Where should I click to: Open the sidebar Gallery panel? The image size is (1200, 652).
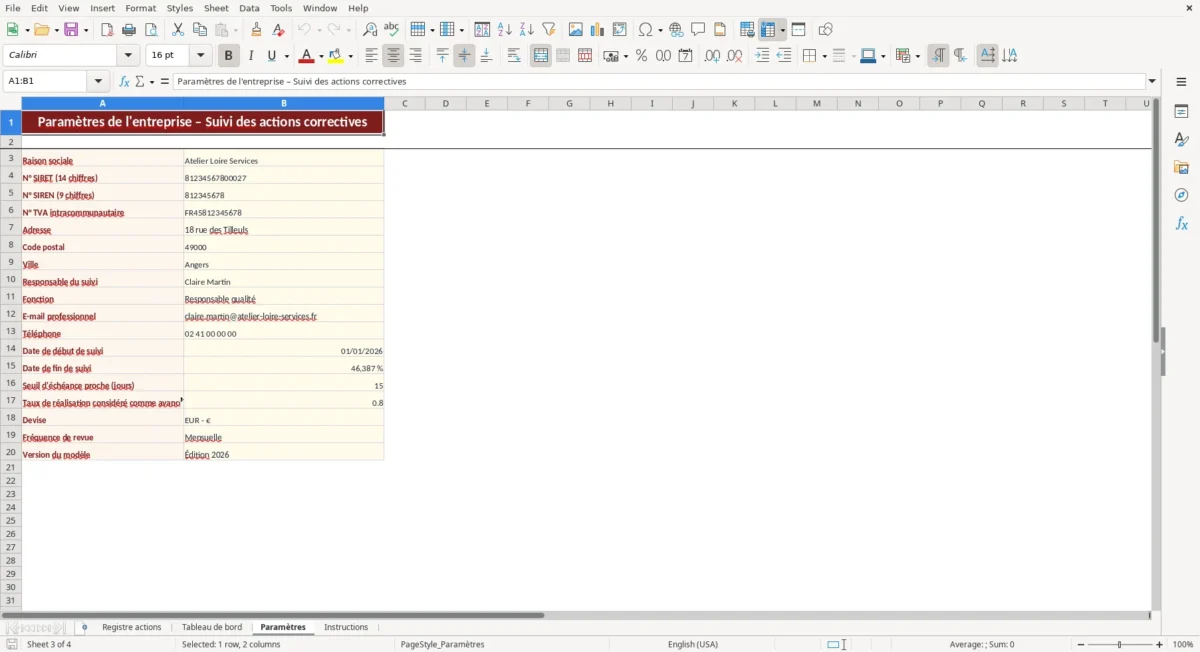[1181, 167]
